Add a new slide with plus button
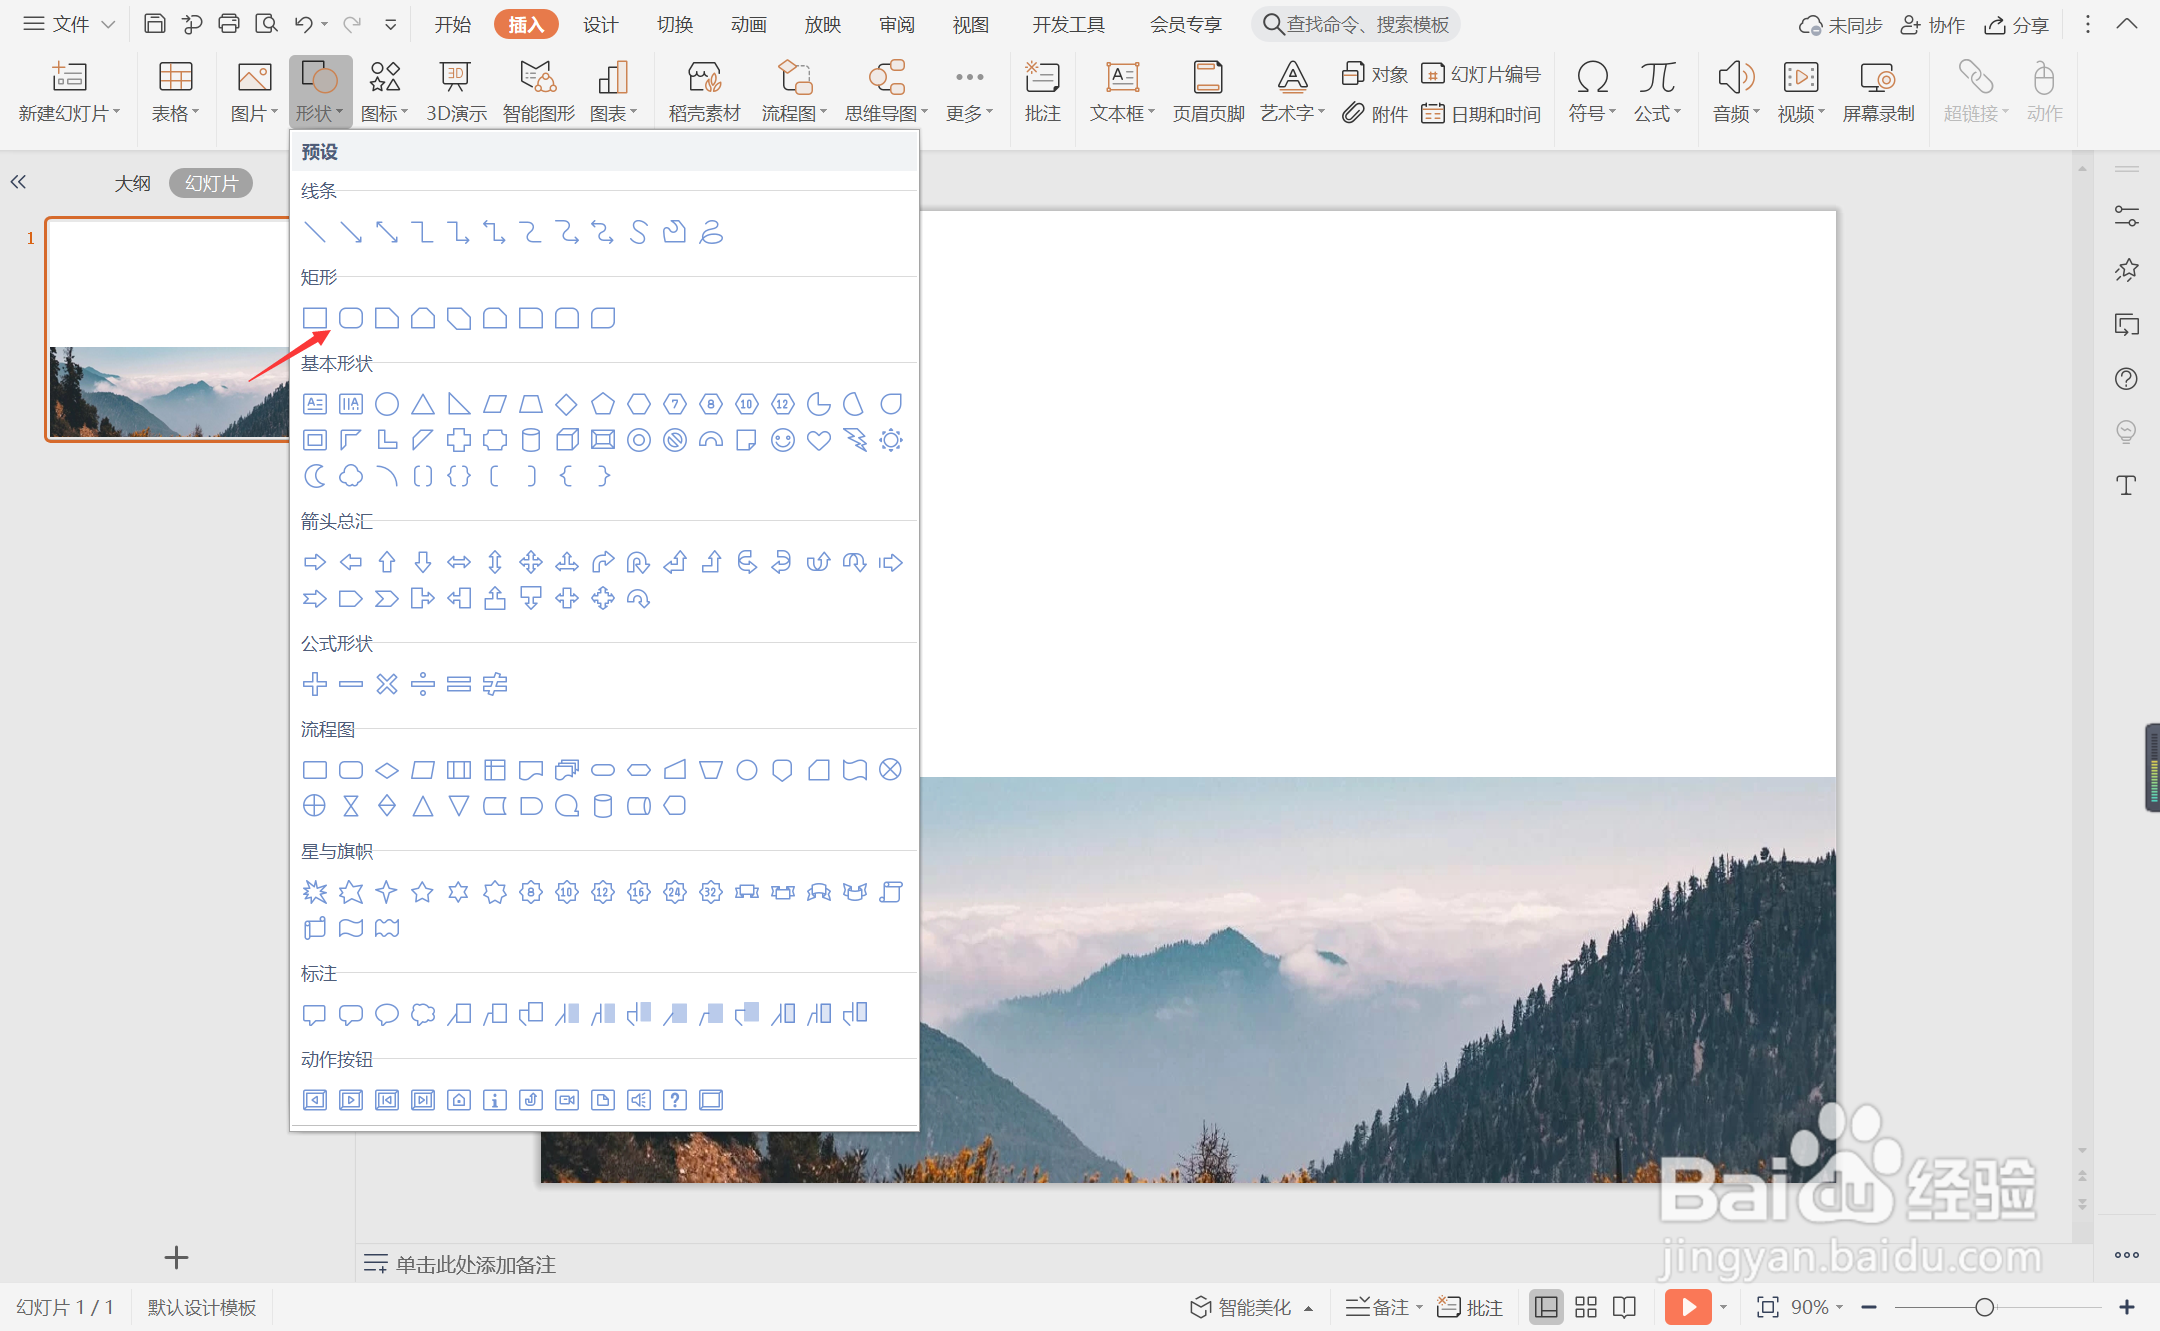2160x1331 pixels. pos(176,1257)
